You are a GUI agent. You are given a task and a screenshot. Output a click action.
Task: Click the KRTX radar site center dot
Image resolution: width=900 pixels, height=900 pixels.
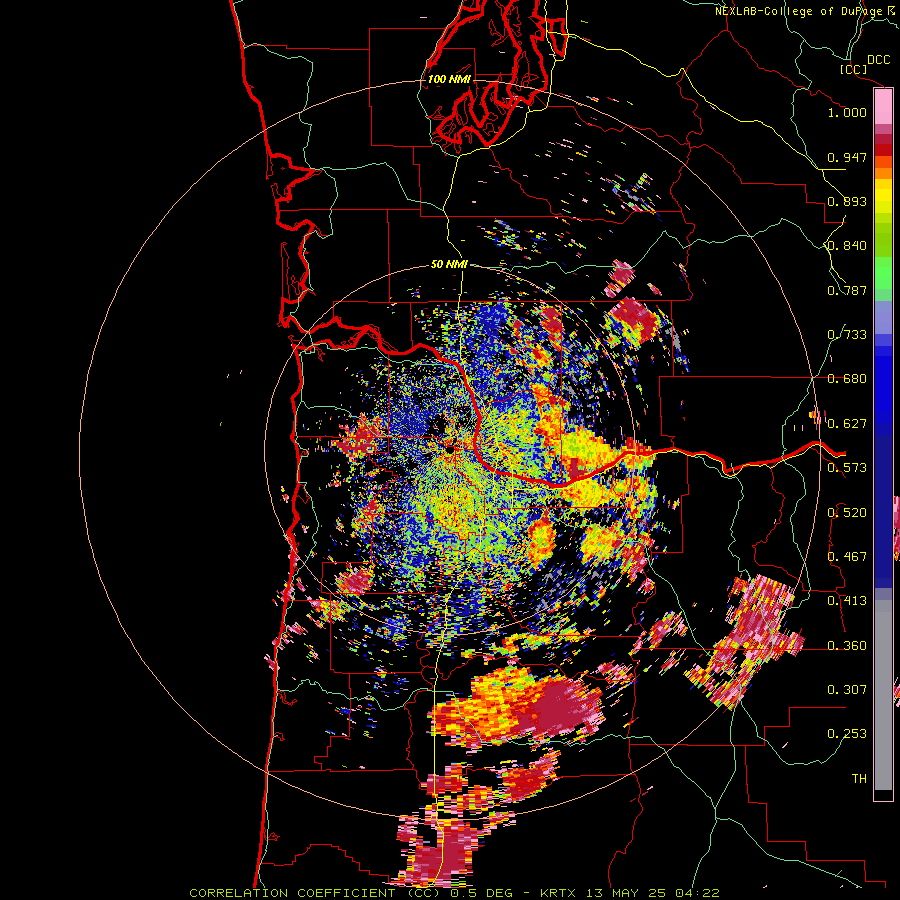(450, 451)
